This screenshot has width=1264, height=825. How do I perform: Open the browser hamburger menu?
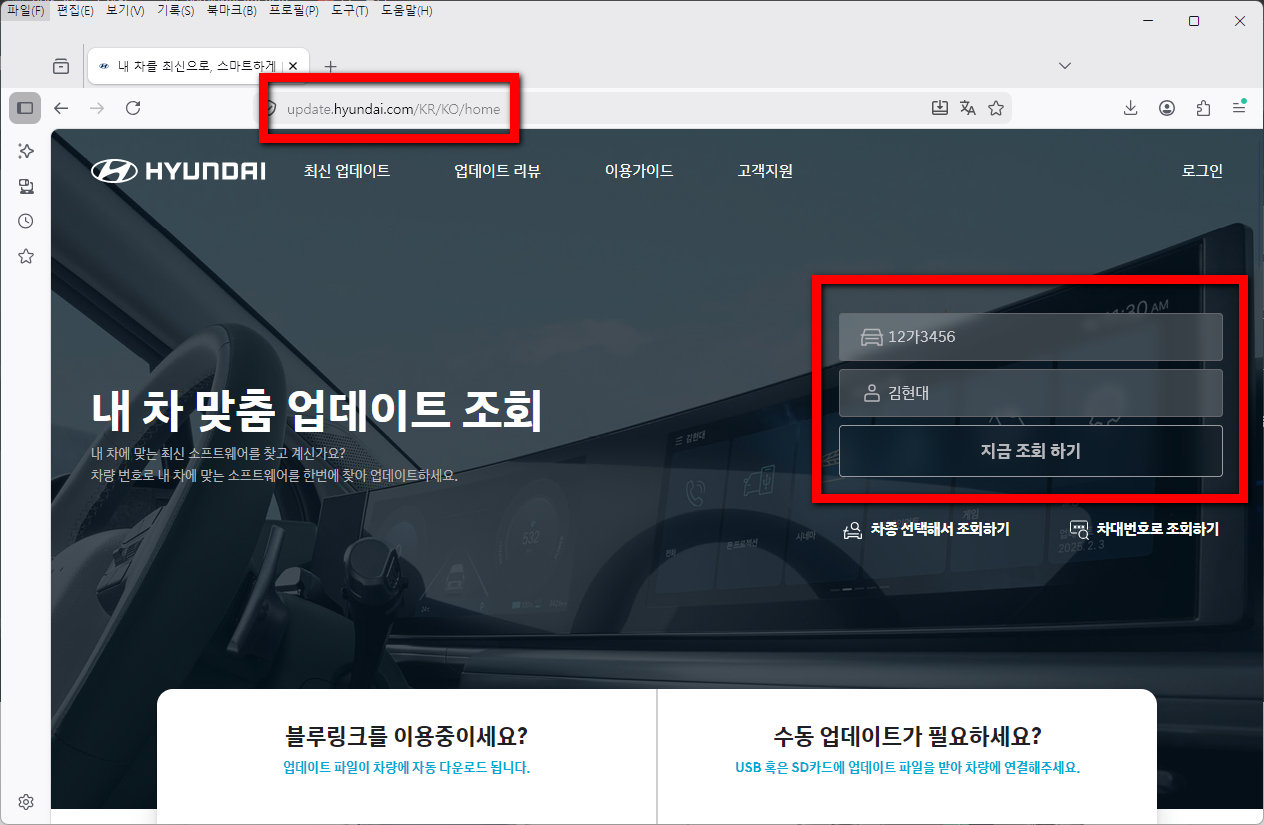(1239, 108)
